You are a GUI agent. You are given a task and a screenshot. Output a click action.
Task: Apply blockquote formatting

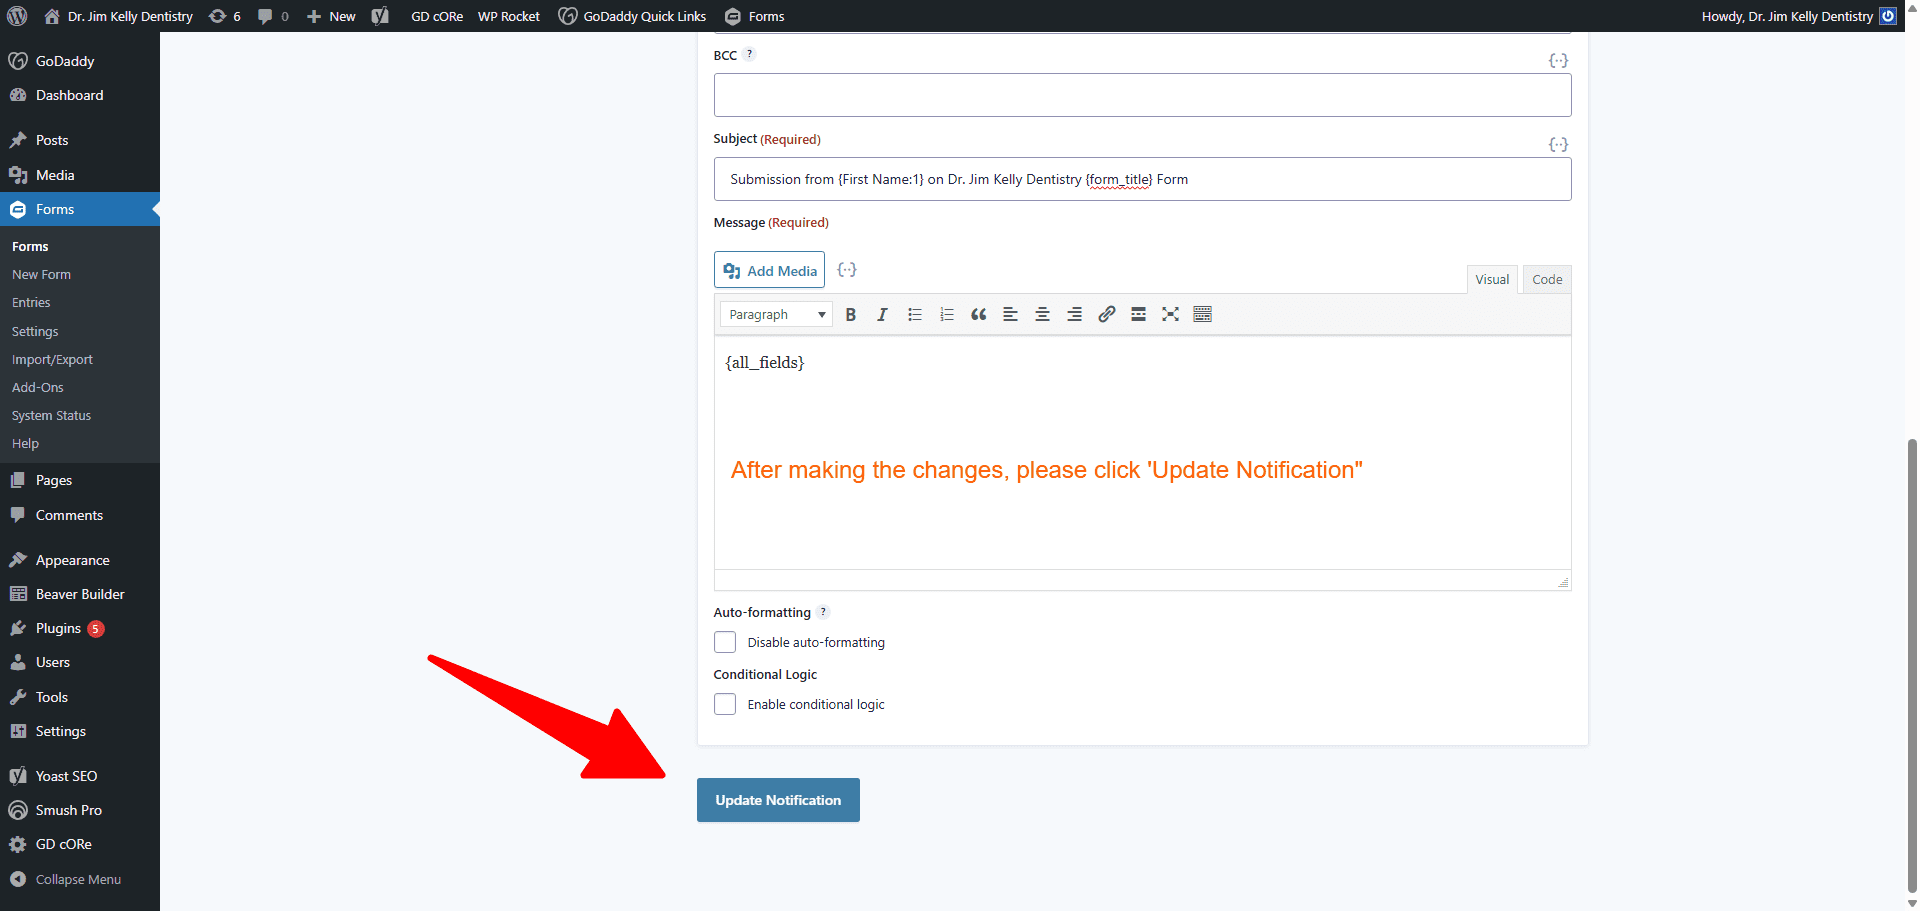click(x=978, y=314)
